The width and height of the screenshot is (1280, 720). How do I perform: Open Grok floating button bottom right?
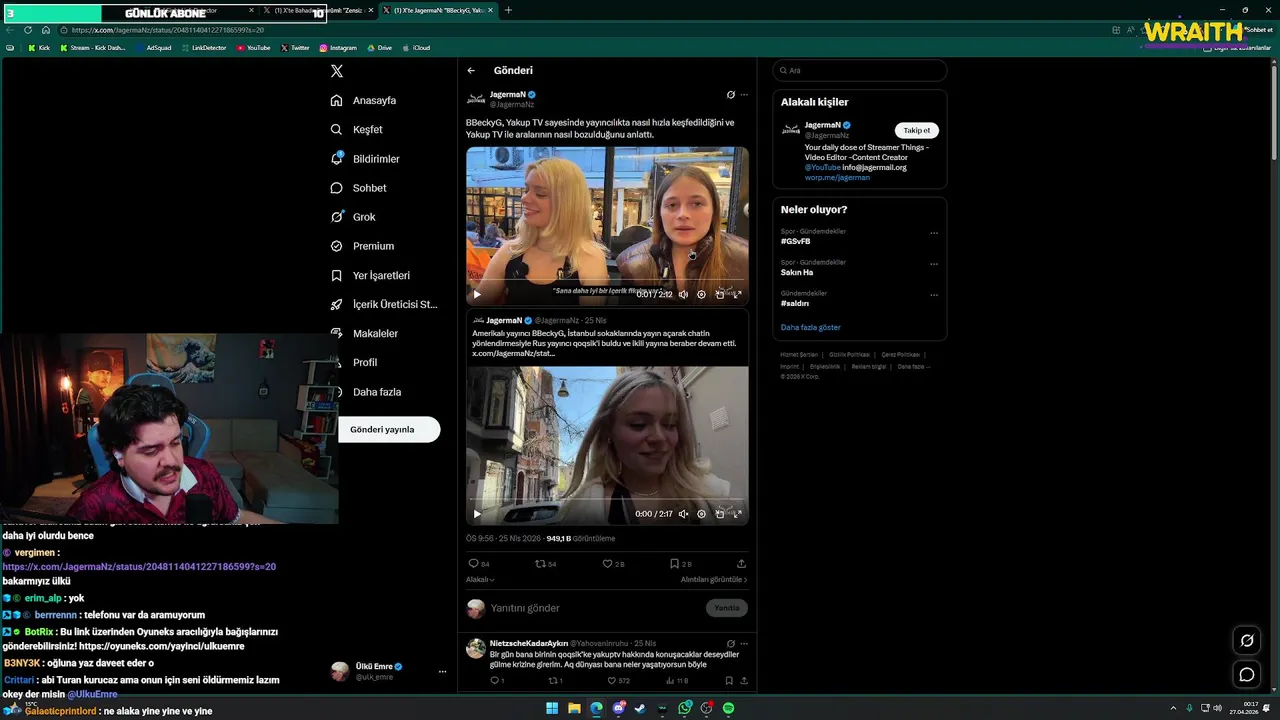[1247, 641]
